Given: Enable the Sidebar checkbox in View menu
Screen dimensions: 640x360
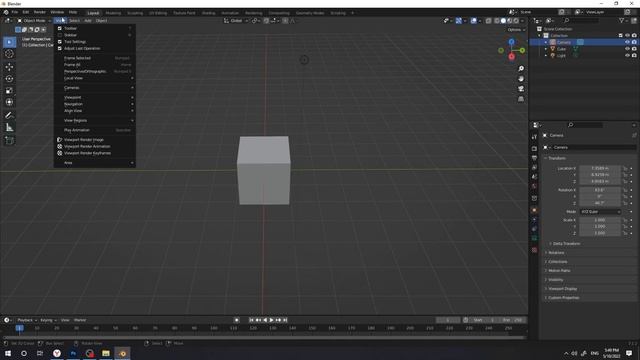Looking at the screenshot, I should click(x=60, y=35).
